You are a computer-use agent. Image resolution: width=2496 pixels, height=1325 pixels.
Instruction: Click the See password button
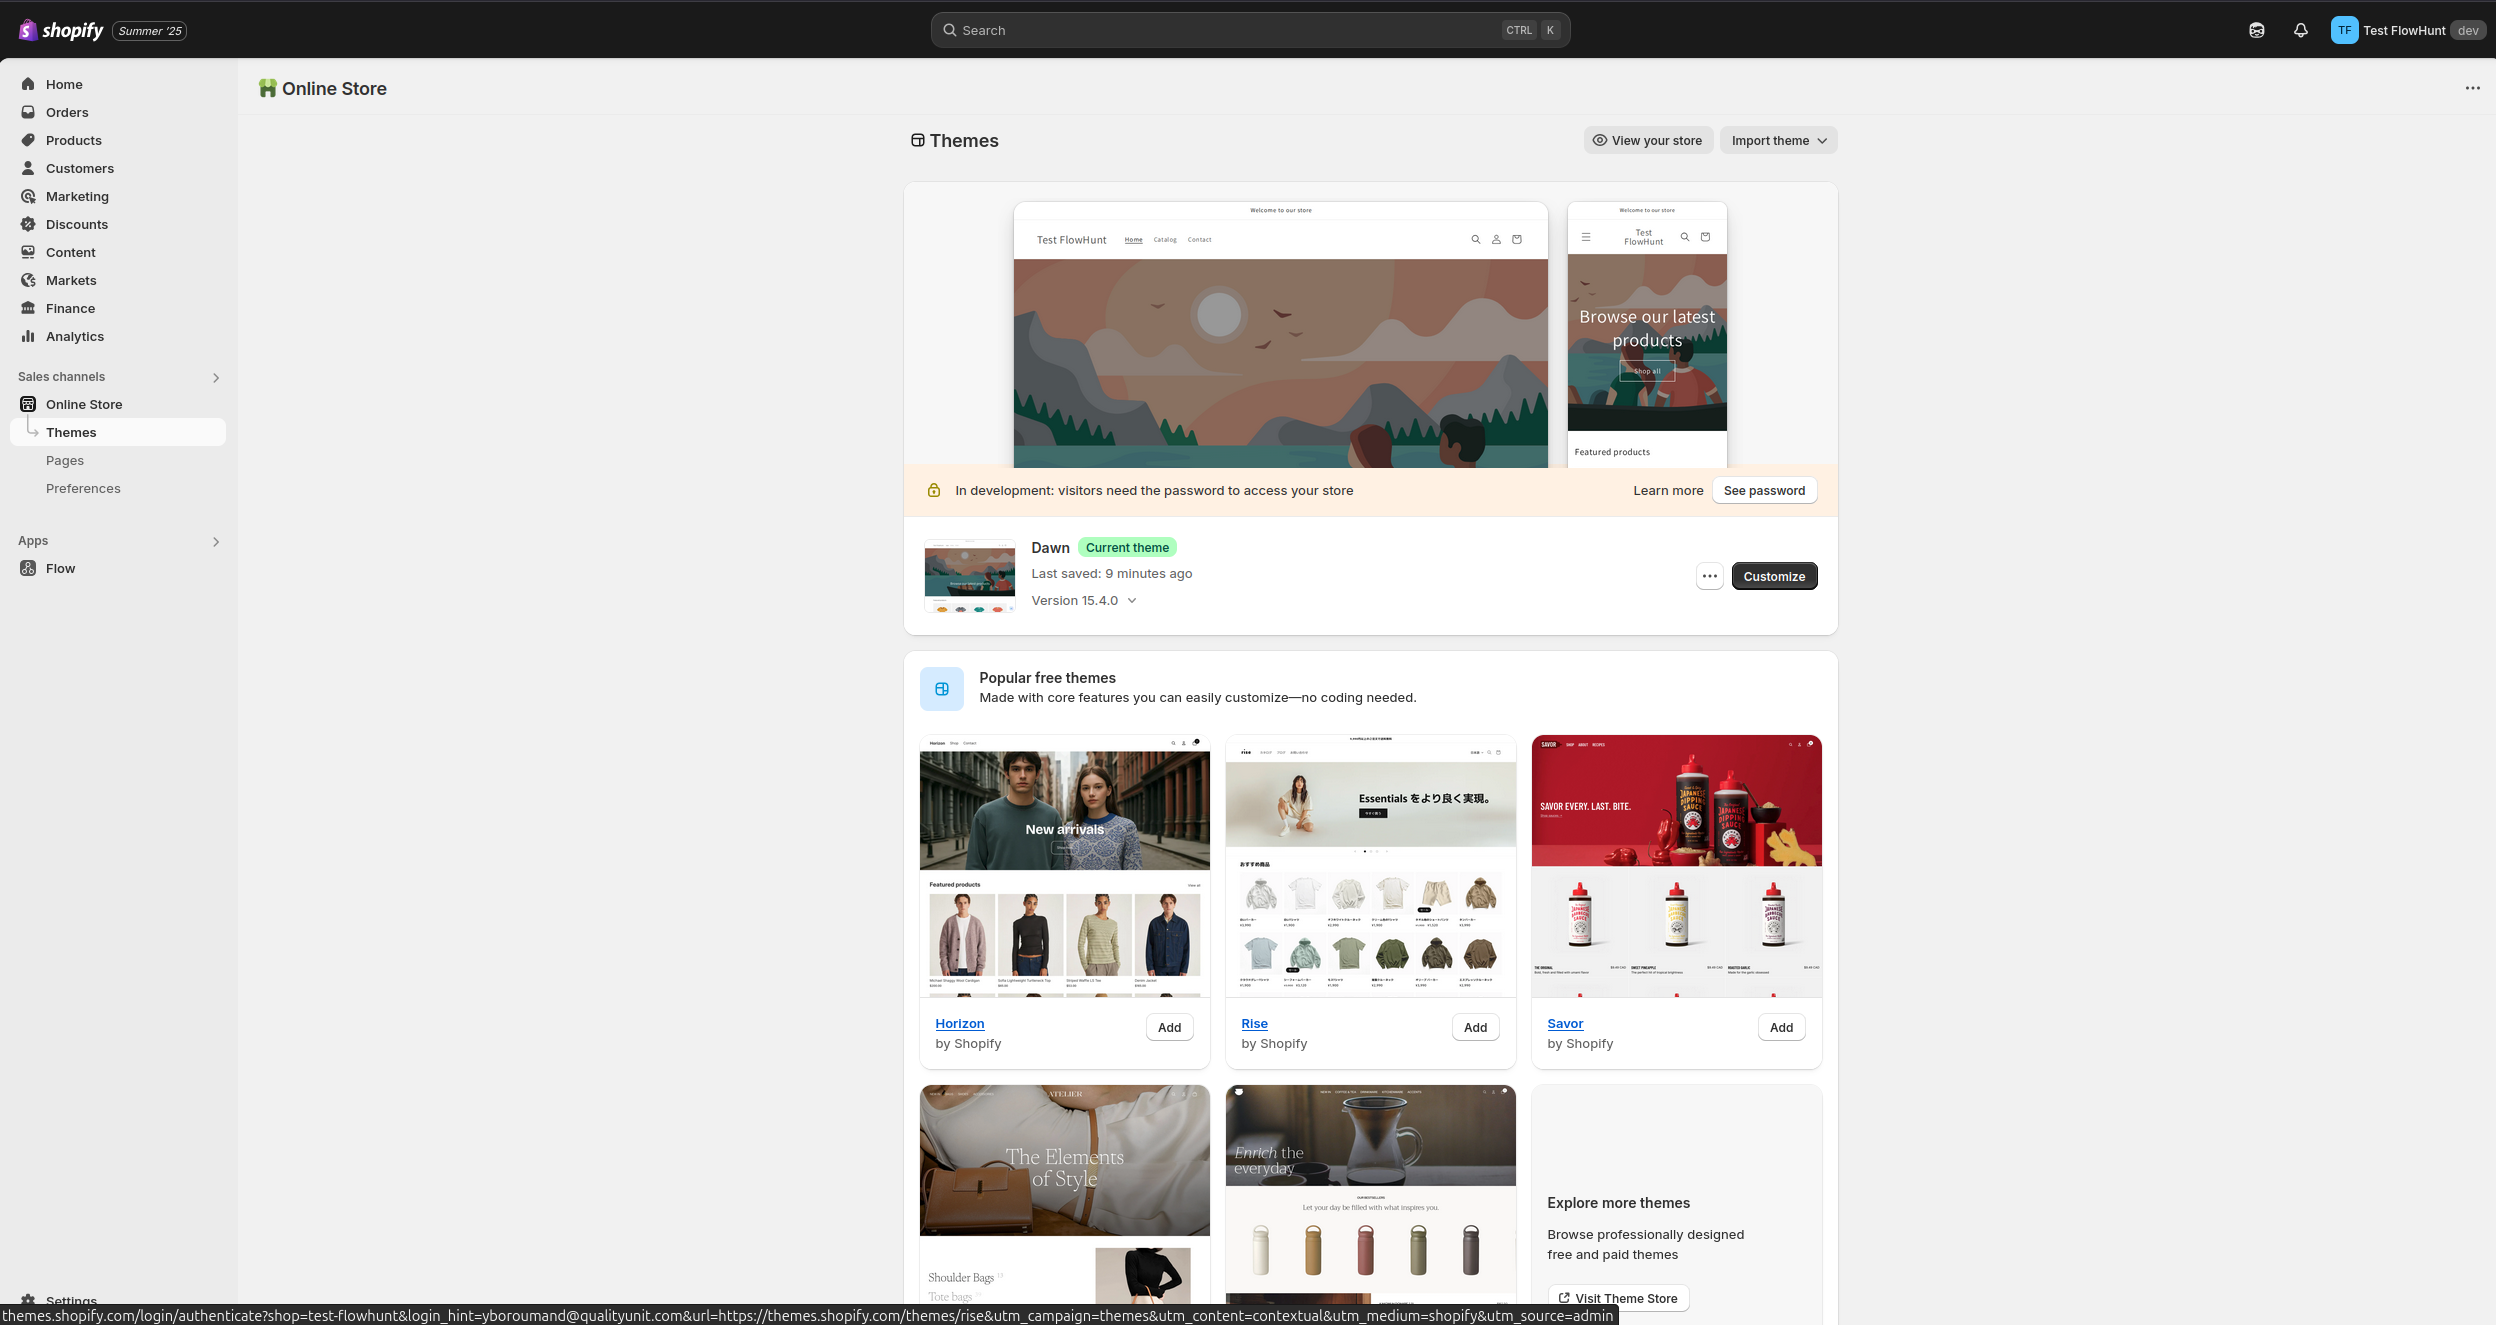(1763, 490)
